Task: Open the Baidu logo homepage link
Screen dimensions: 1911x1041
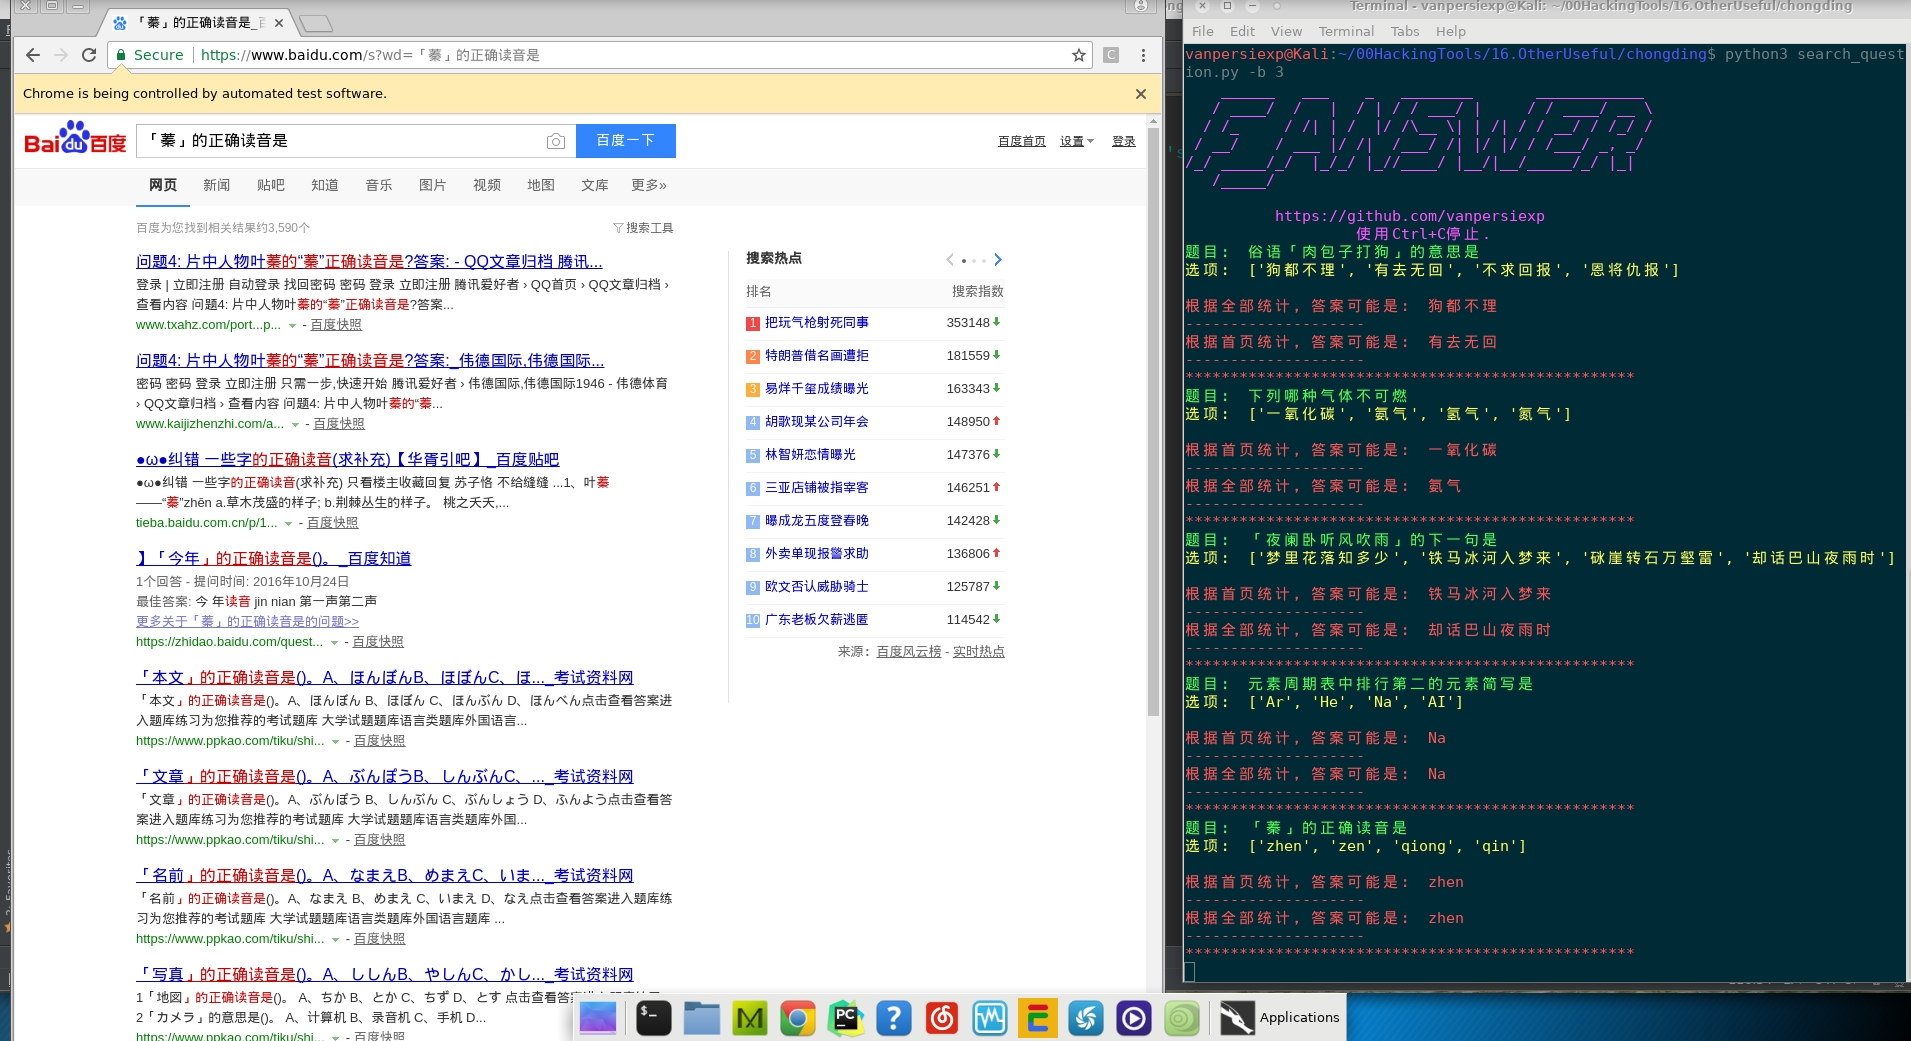Action: (x=75, y=139)
